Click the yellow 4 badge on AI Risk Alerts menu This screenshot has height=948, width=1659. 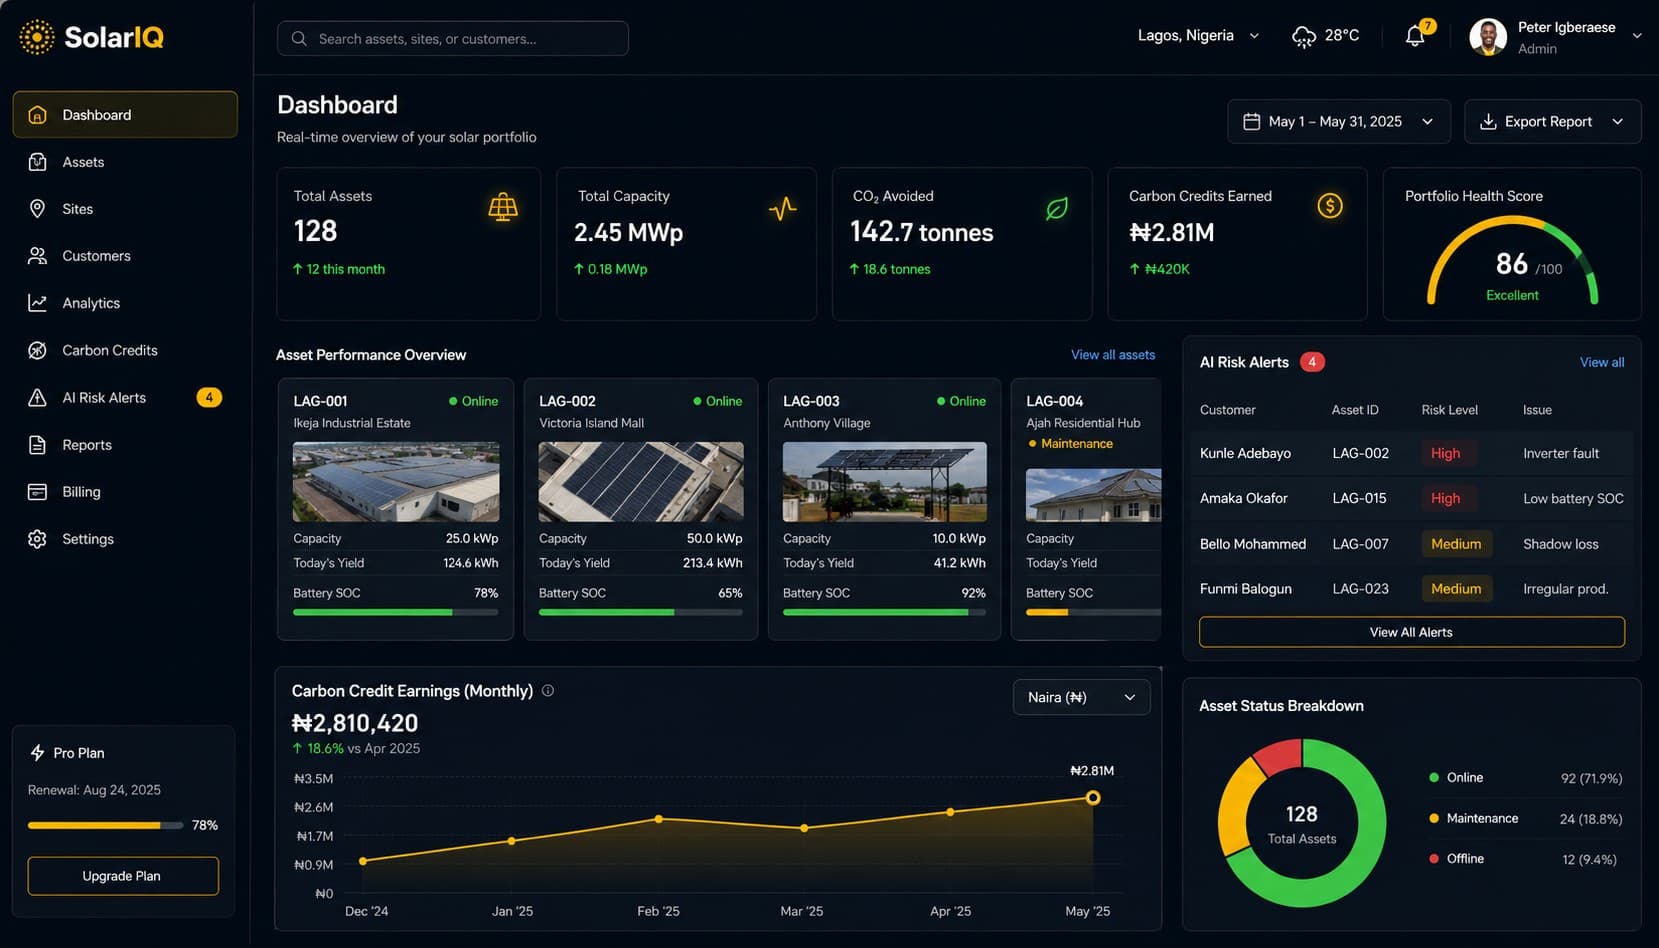click(209, 397)
